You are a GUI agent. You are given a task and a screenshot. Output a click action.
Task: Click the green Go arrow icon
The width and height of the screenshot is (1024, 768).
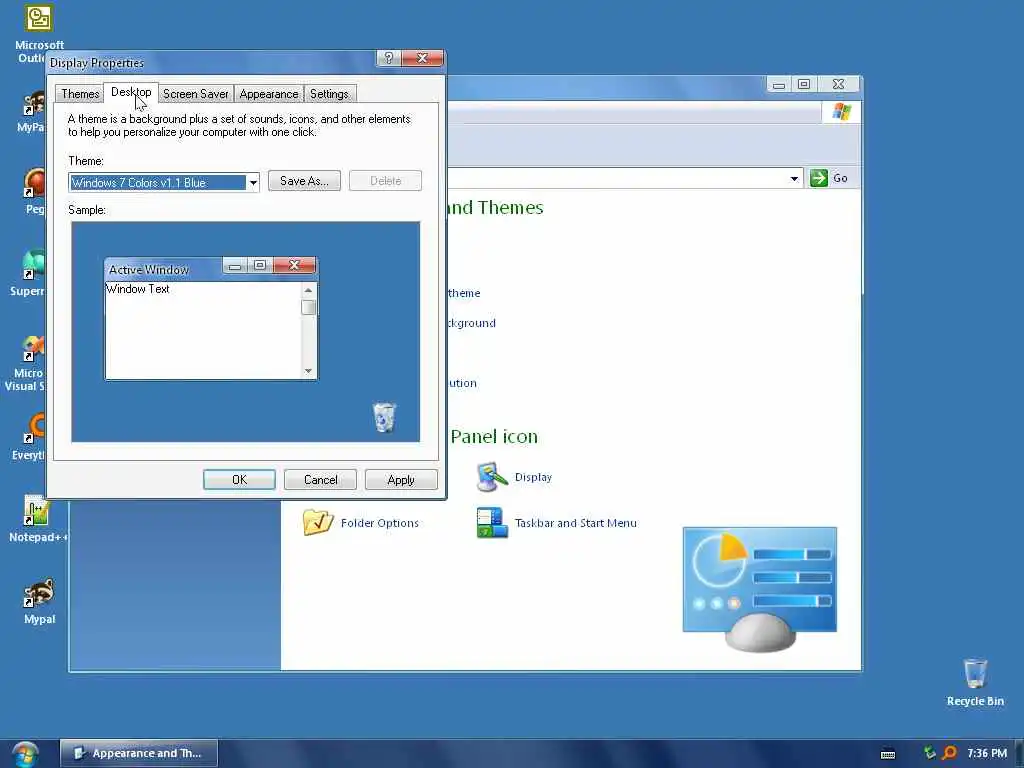point(818,178)
